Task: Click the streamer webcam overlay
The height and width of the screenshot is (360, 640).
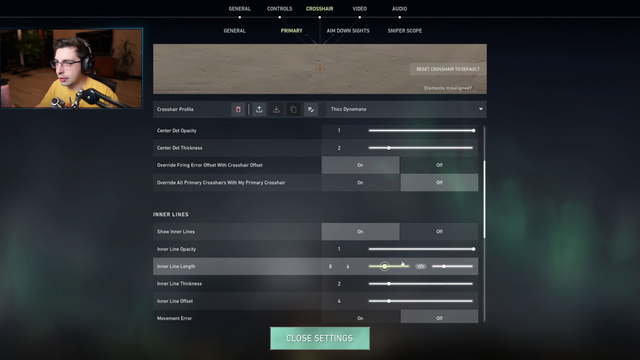Action: coord(71,68)
